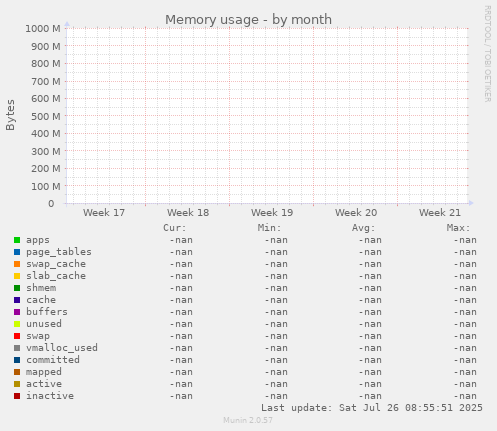Click the yellow slab_cache legend swatch

[x=17, y=276]
